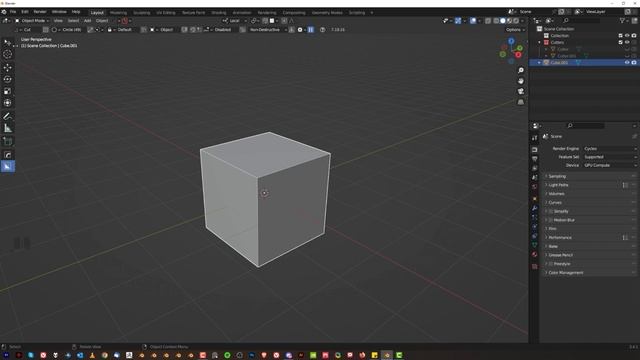Click the properties editor search field

[586, 126]
